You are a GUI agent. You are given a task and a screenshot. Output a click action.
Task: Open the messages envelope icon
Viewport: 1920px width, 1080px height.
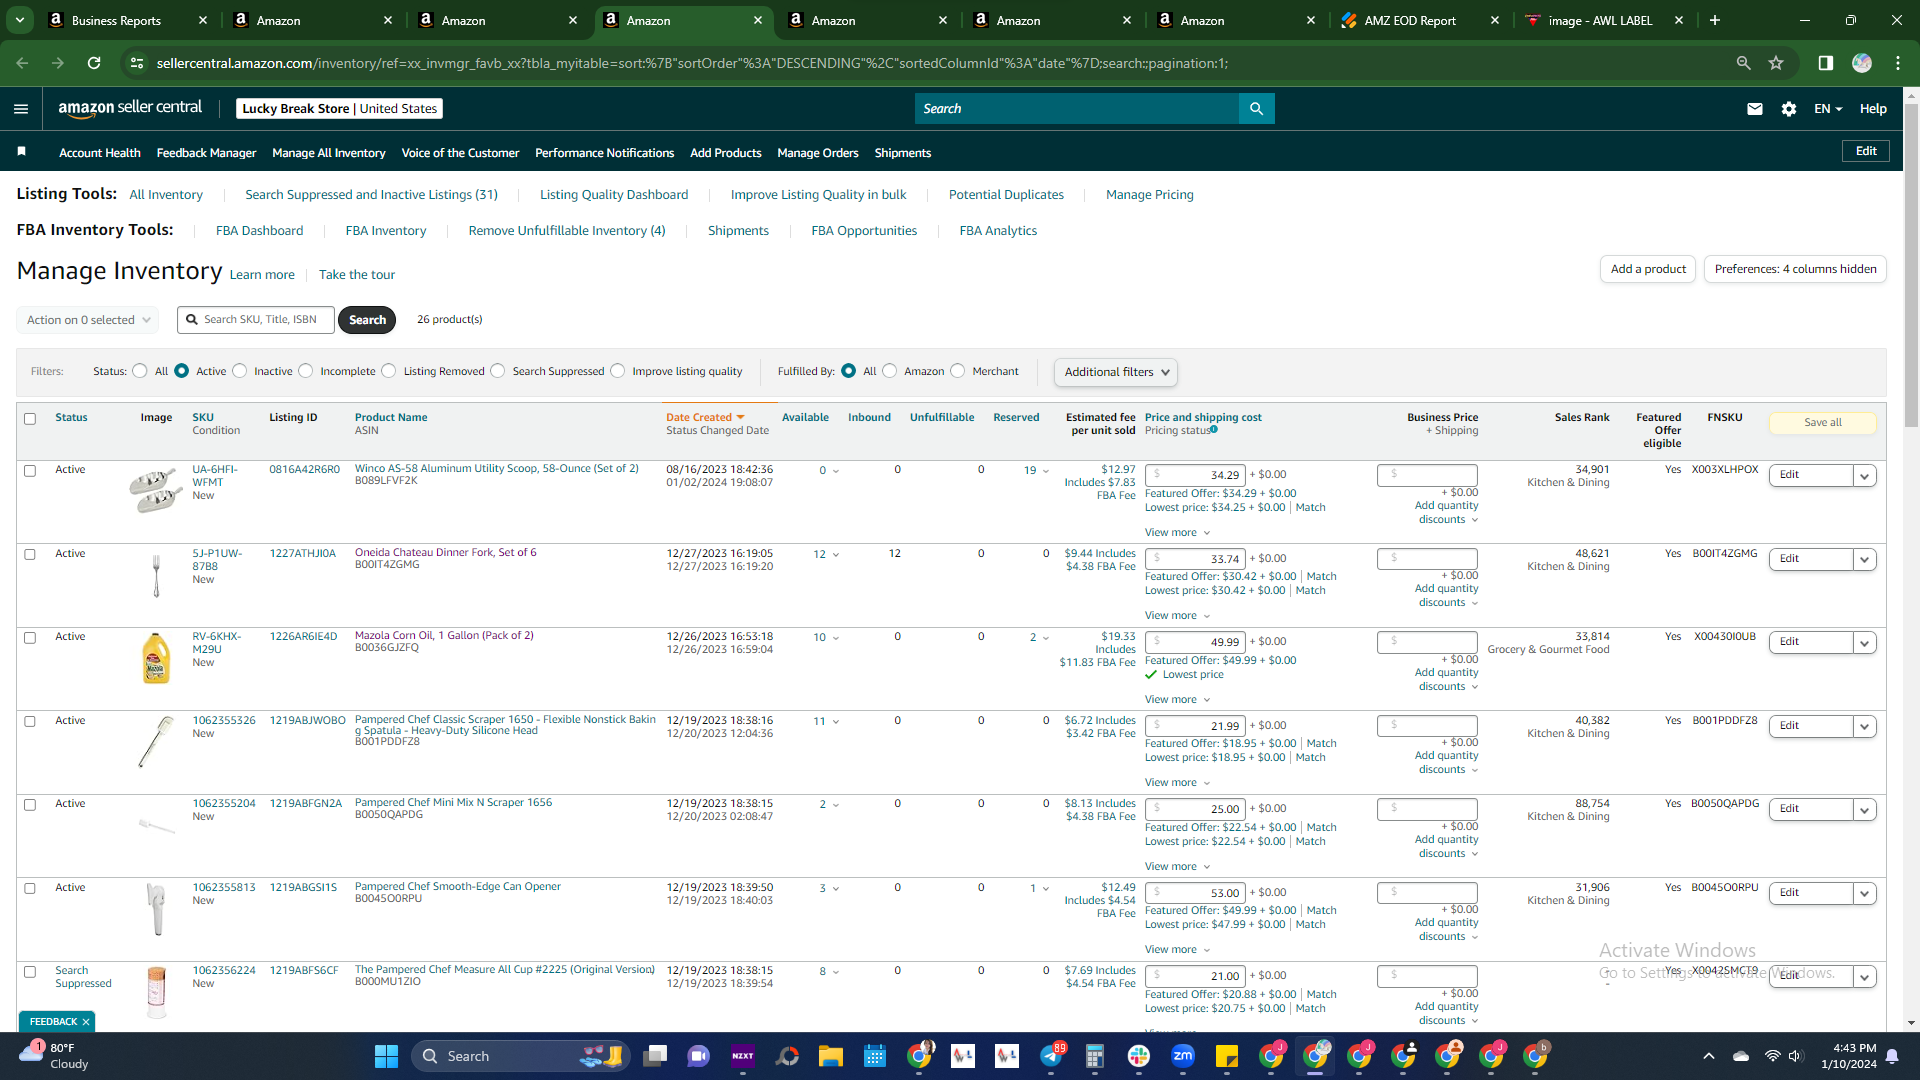[1755, 109]
